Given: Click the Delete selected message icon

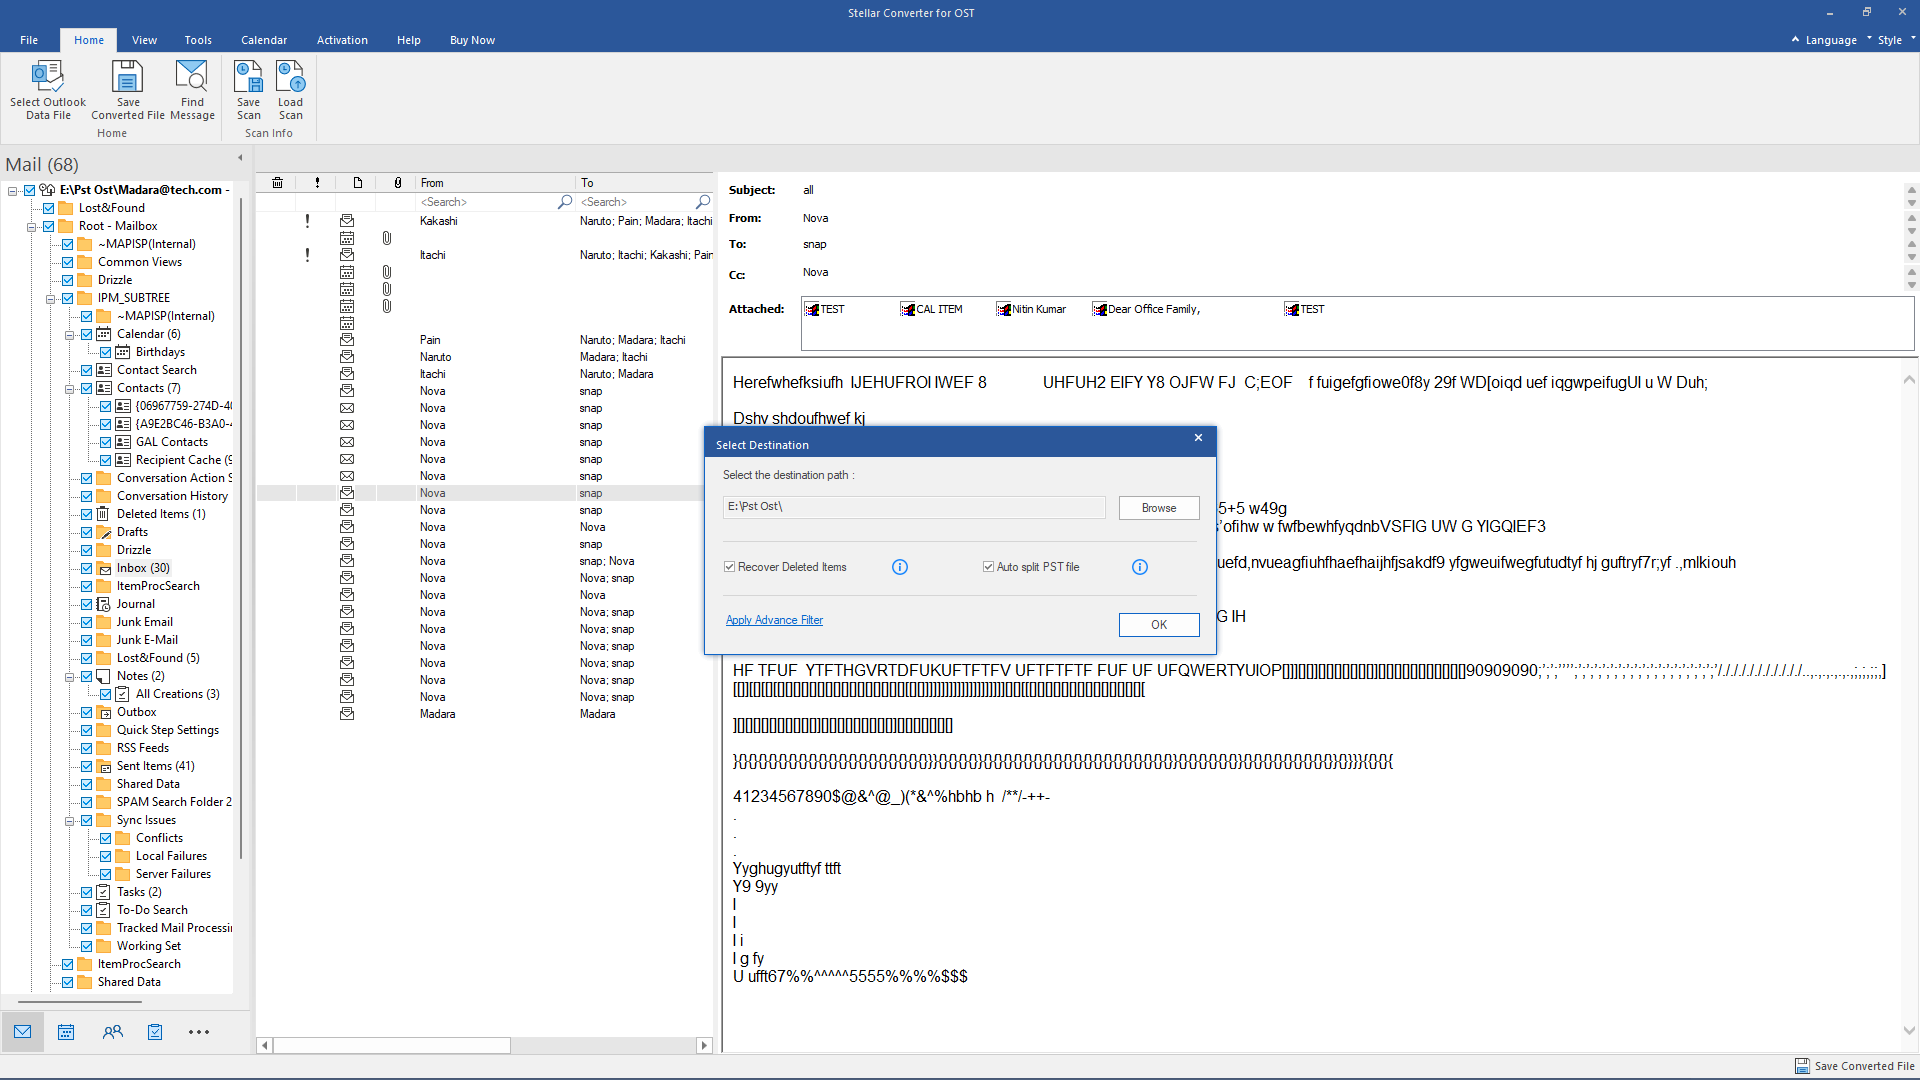Looking at the screenshot, I should coord(277,182).
